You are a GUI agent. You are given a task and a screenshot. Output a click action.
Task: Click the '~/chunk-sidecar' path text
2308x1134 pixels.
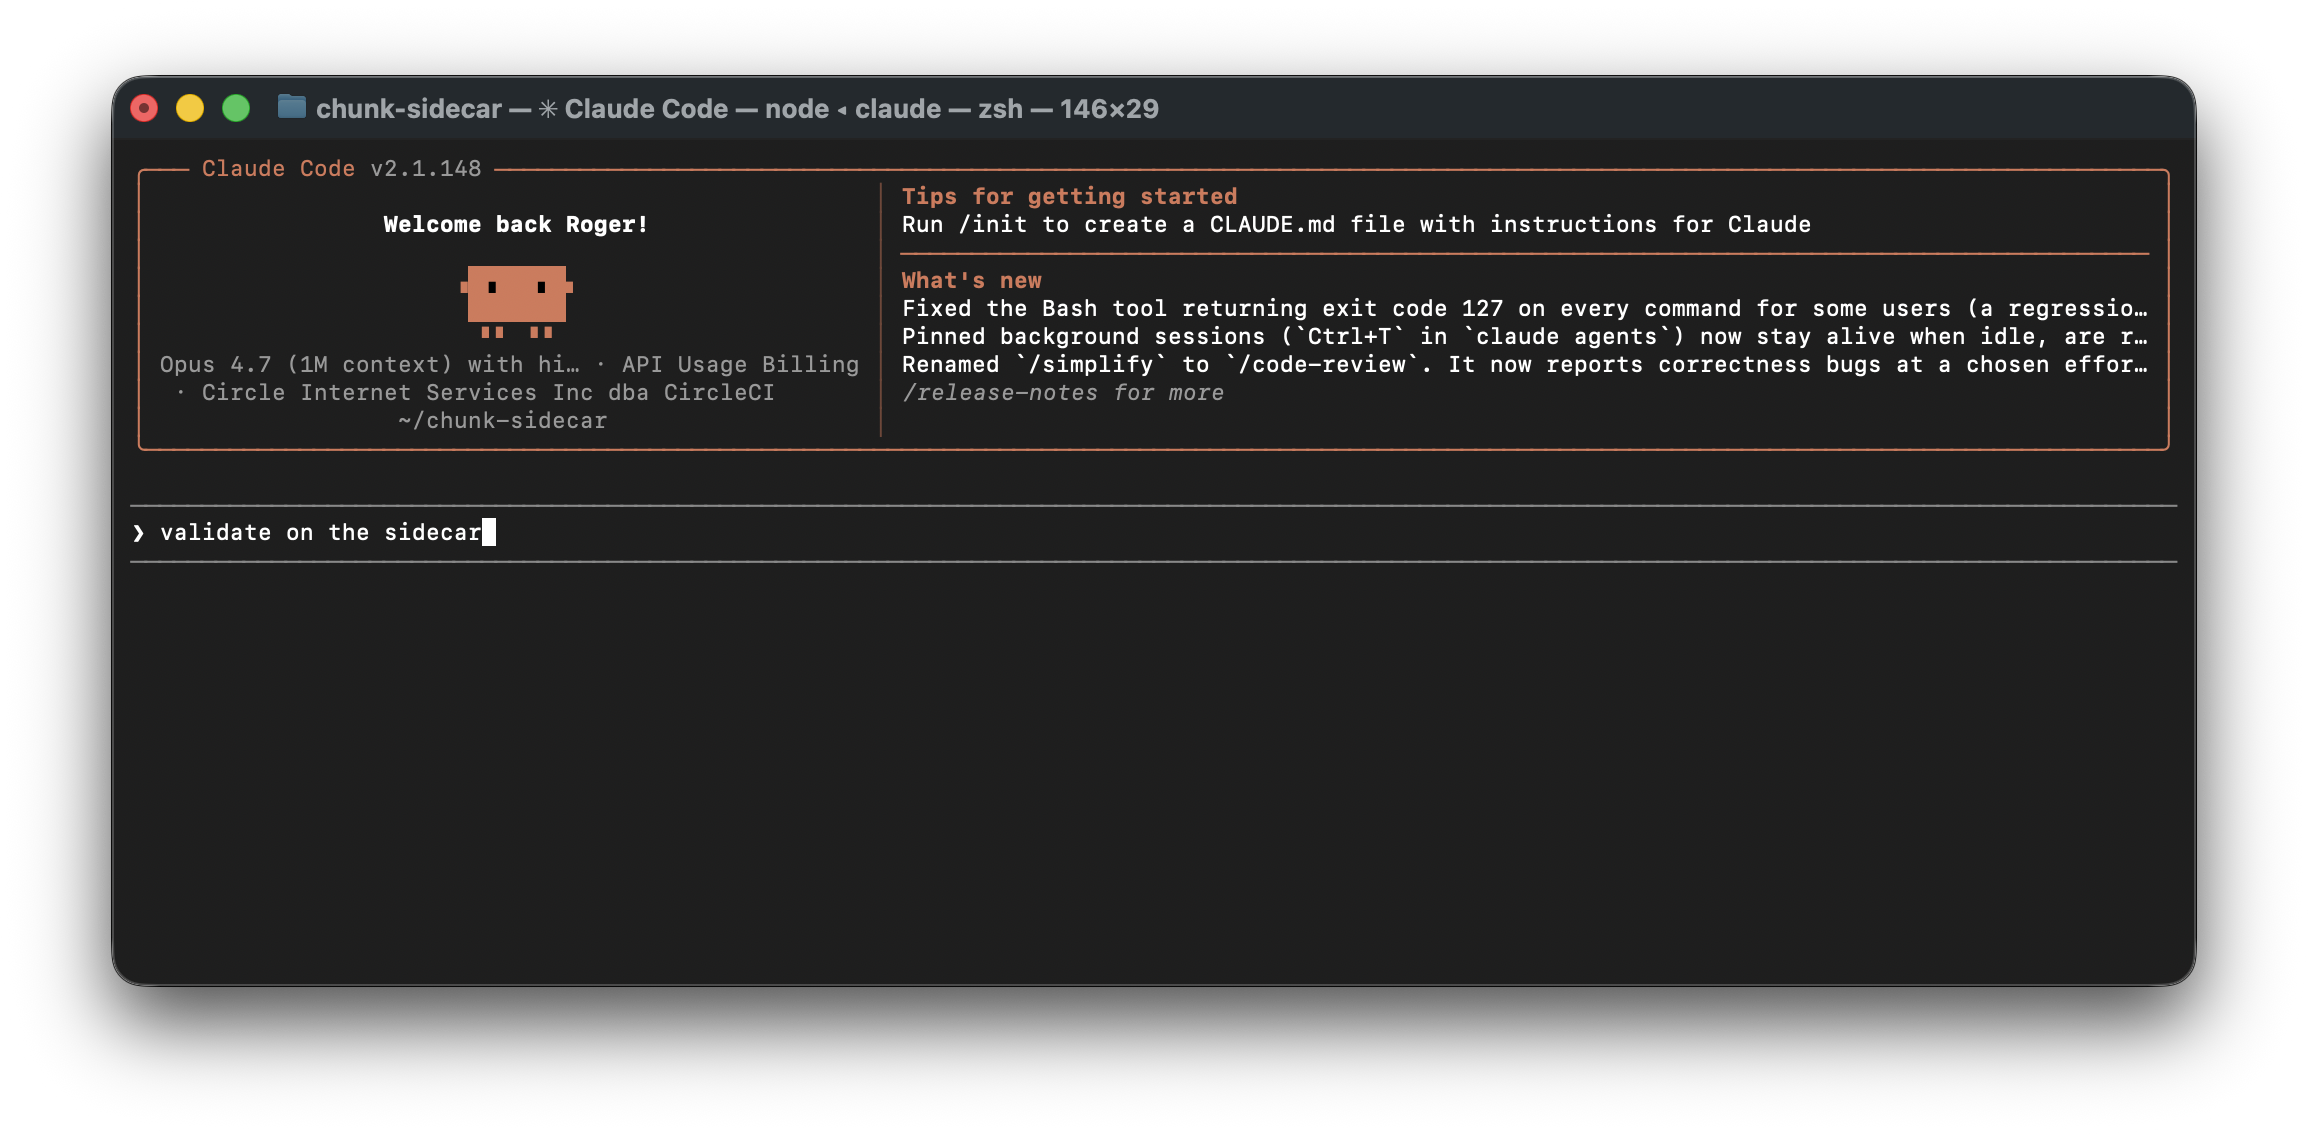(502, 421)
